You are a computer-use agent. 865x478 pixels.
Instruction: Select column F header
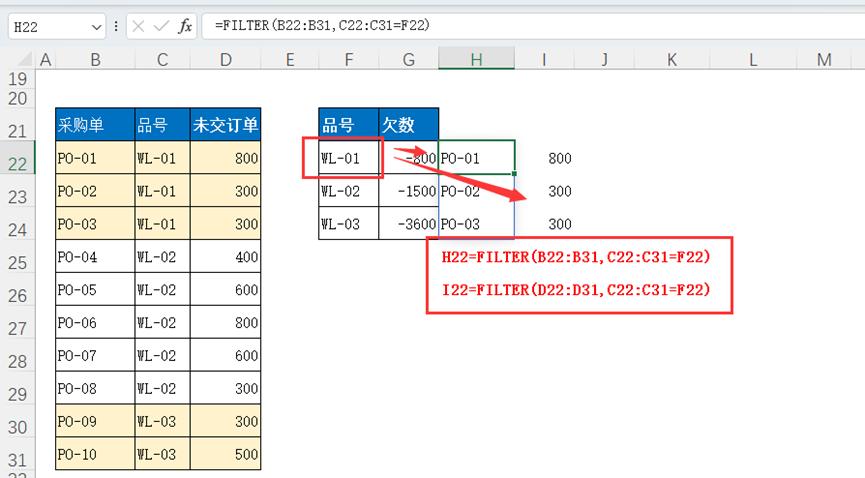pos(349,60)
